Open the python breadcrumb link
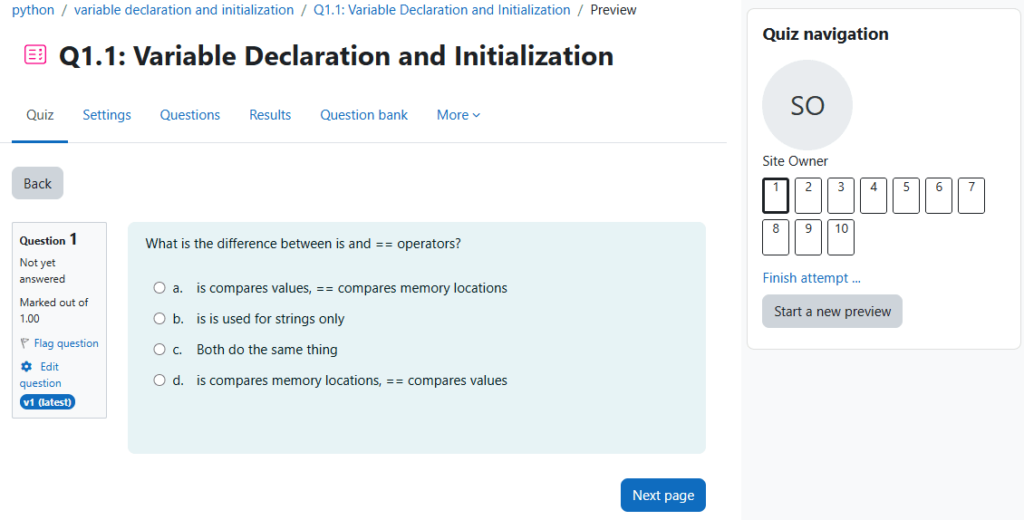Viewport: 1024px width, 520px height. click(x=33, y=10)
